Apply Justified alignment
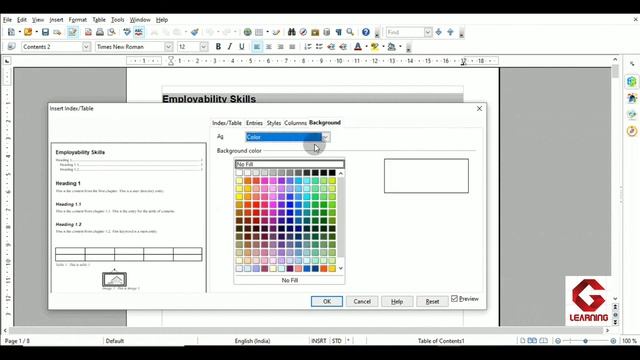This screenshot has width=640, height=360. point(292,47)
